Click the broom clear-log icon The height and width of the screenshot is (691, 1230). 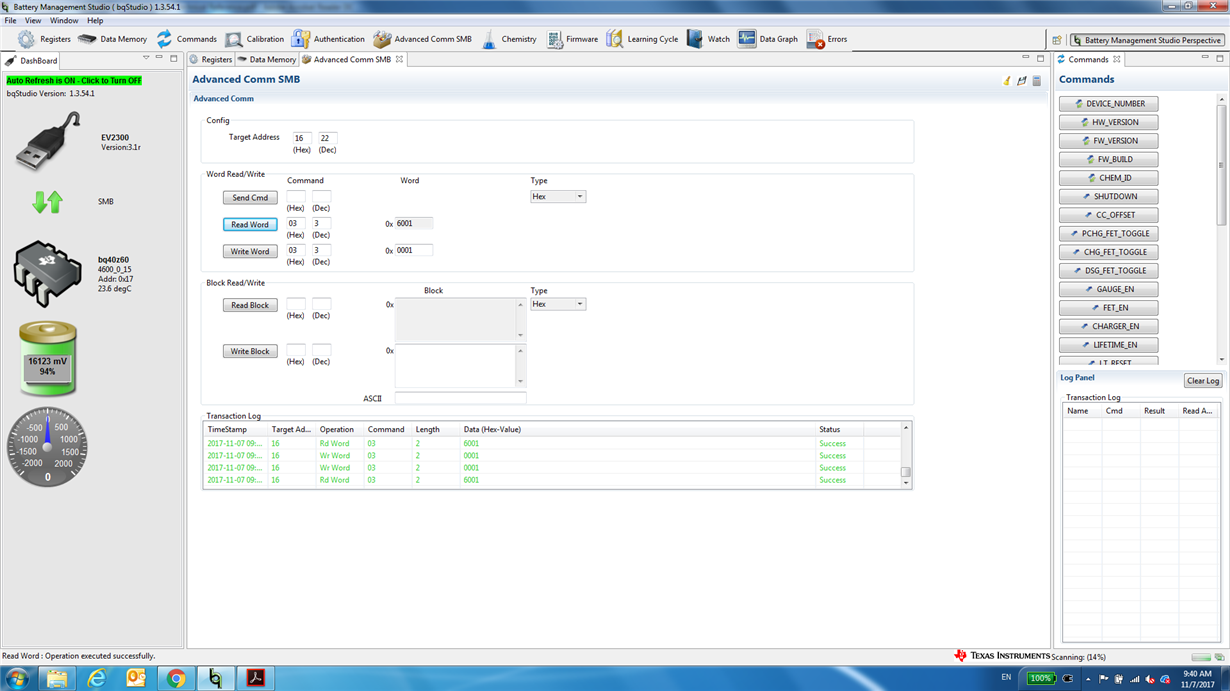coord(1007,81)
